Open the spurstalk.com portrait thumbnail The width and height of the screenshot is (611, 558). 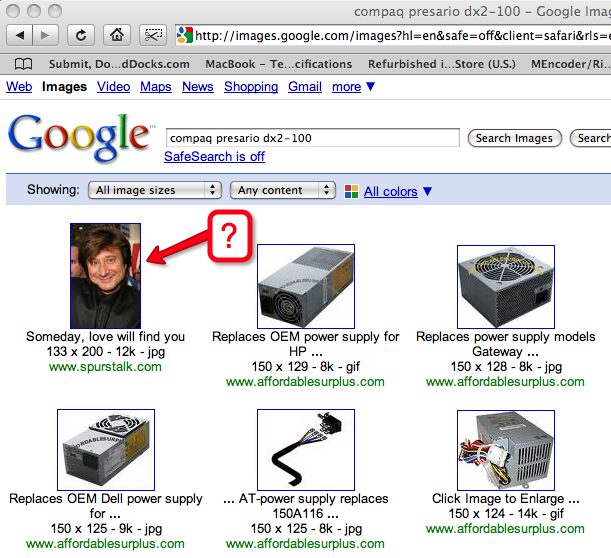[105, 275]
